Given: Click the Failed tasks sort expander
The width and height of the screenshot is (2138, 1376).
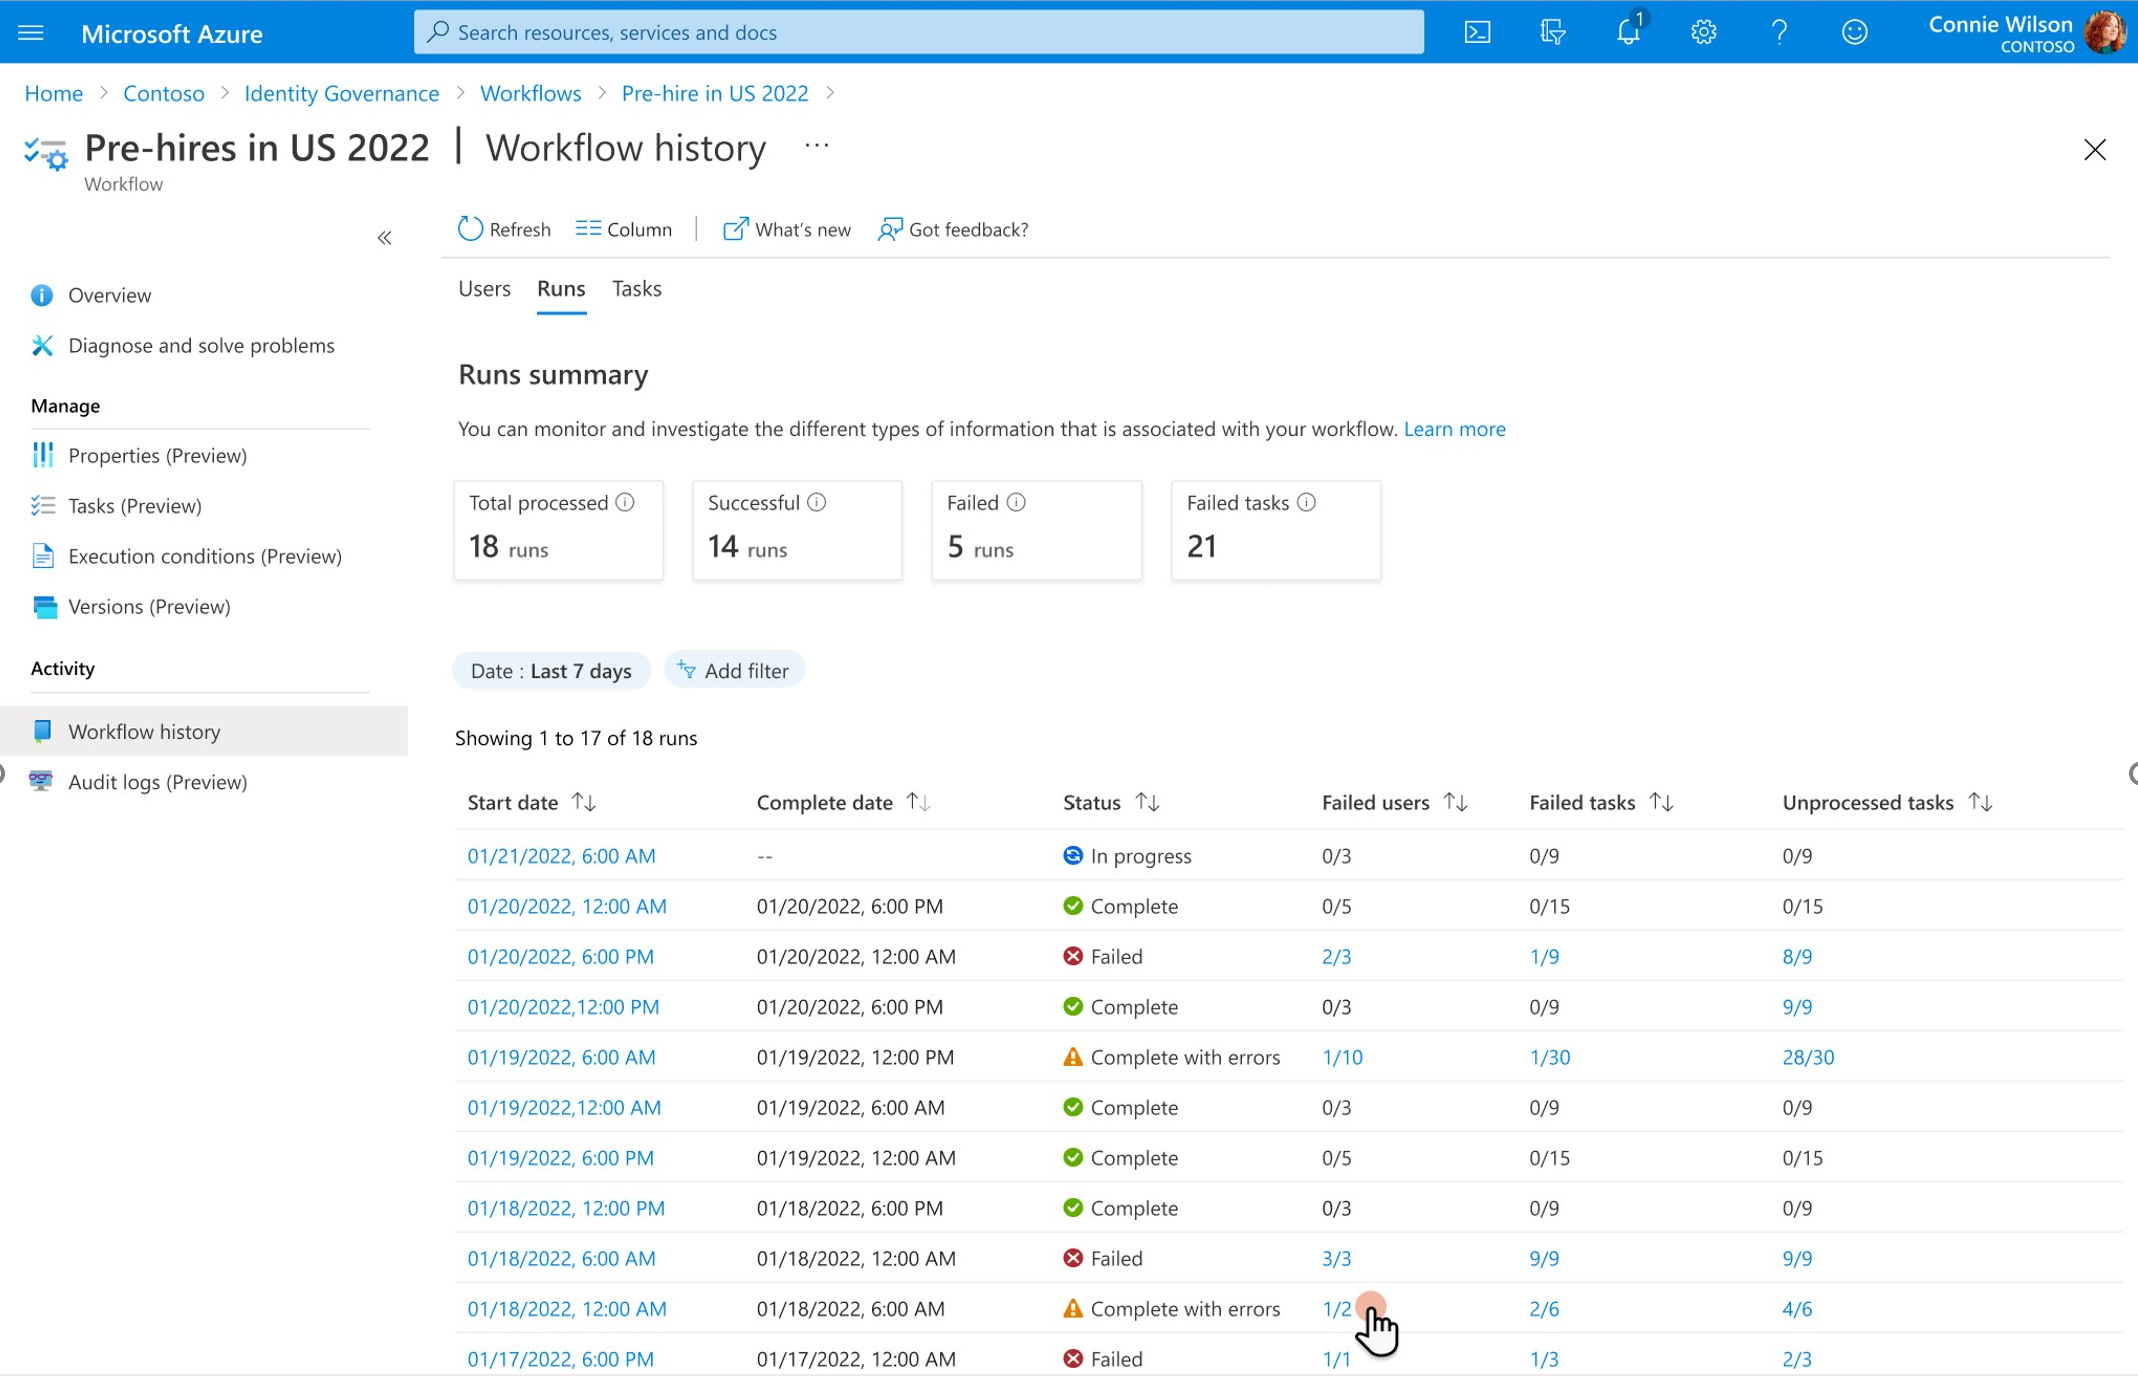Looking at the screenshot, I should pos(1658,801).
